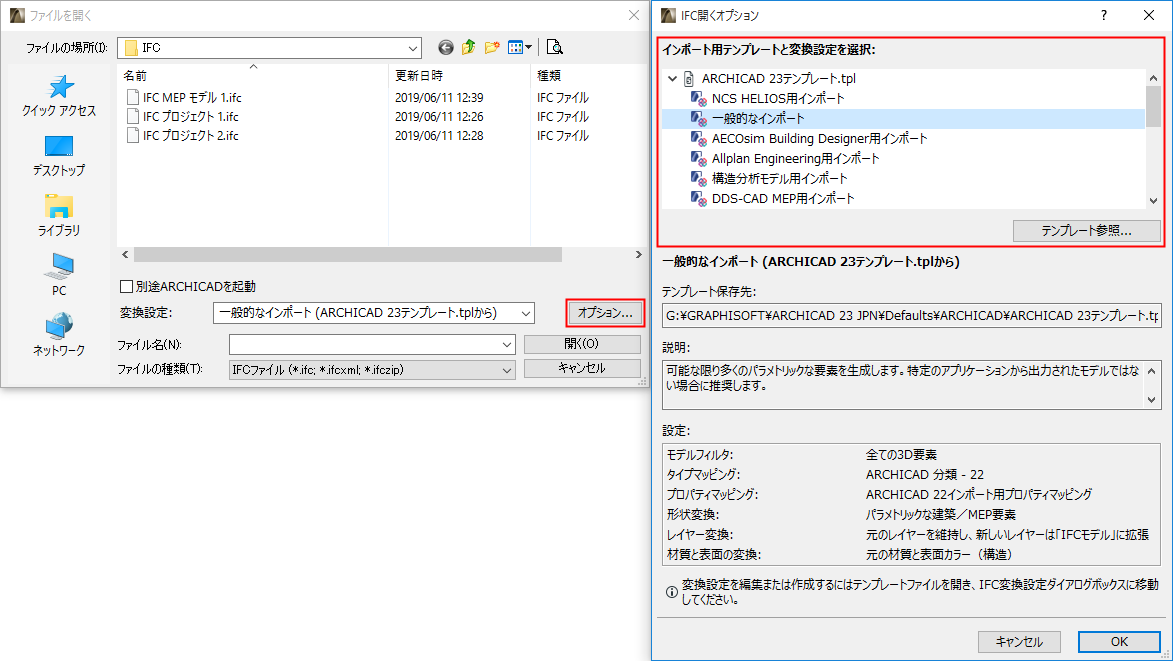The width and height of the screenshot is (1173, 661).
Task: Click the info icon beside translator note
Action: click(672, 592)
